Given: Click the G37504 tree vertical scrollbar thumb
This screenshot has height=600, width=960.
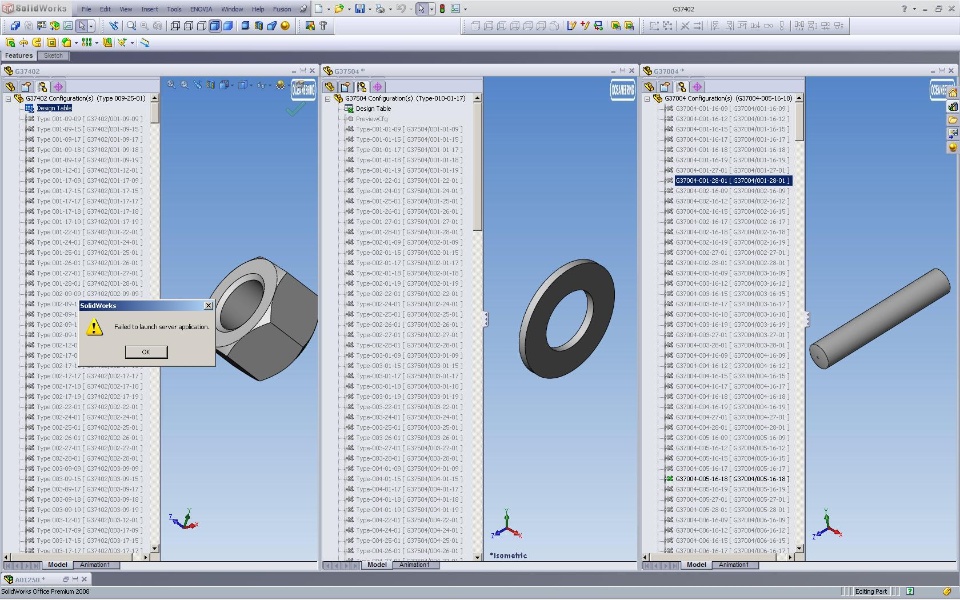Looking at the screenshot, I should 478,167.
